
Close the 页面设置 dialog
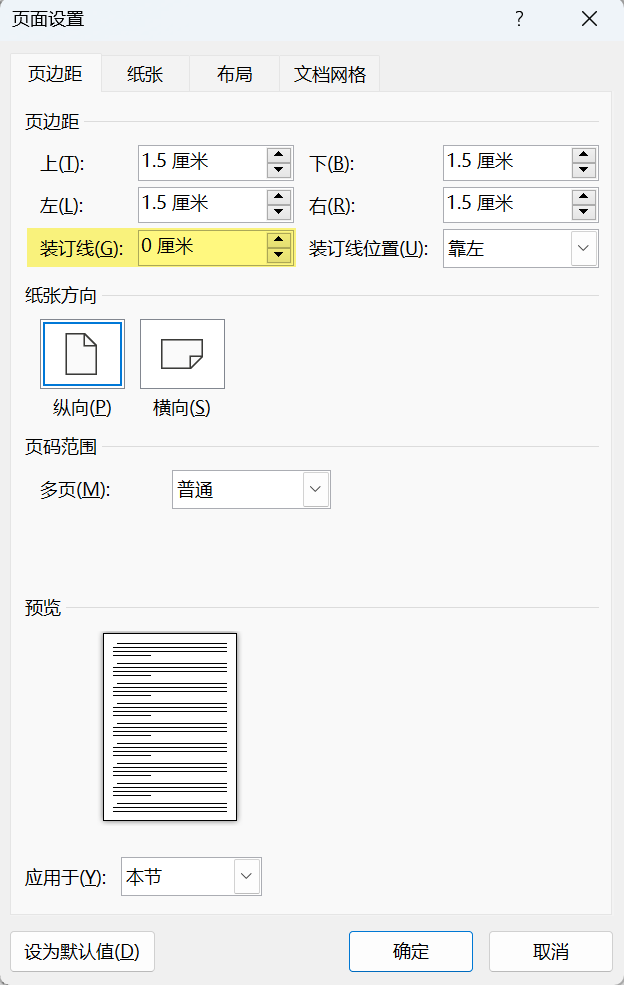click(x=589, y=19)
